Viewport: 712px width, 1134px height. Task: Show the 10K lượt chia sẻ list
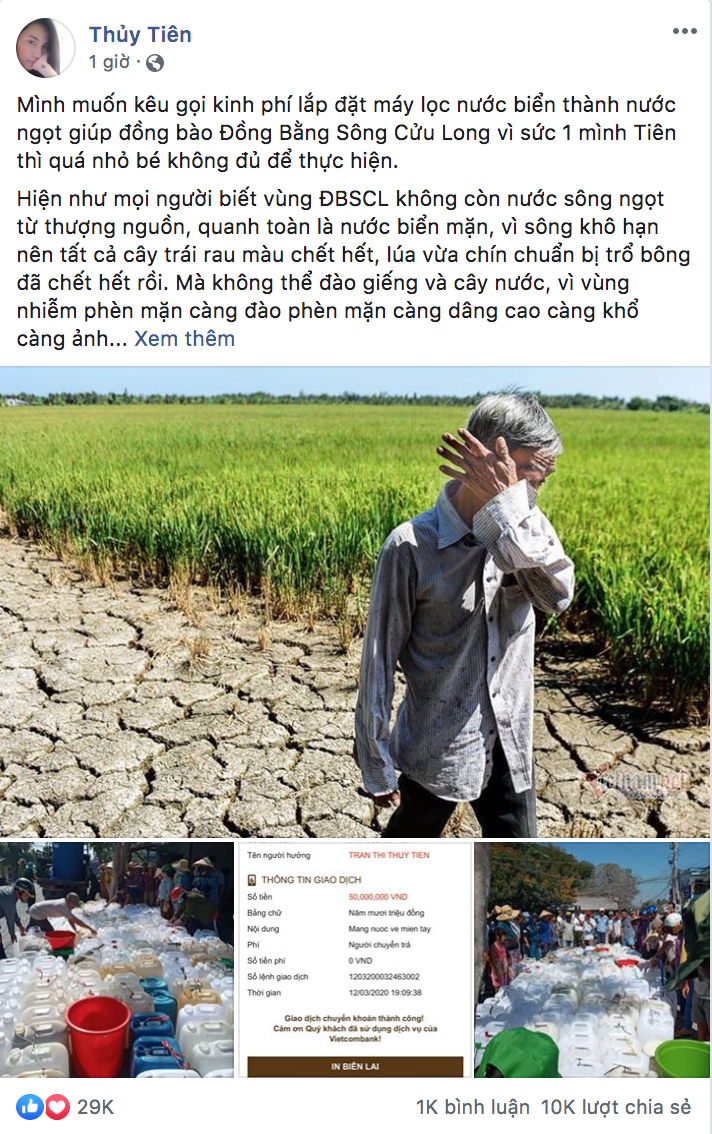(x=616, y=1107)
